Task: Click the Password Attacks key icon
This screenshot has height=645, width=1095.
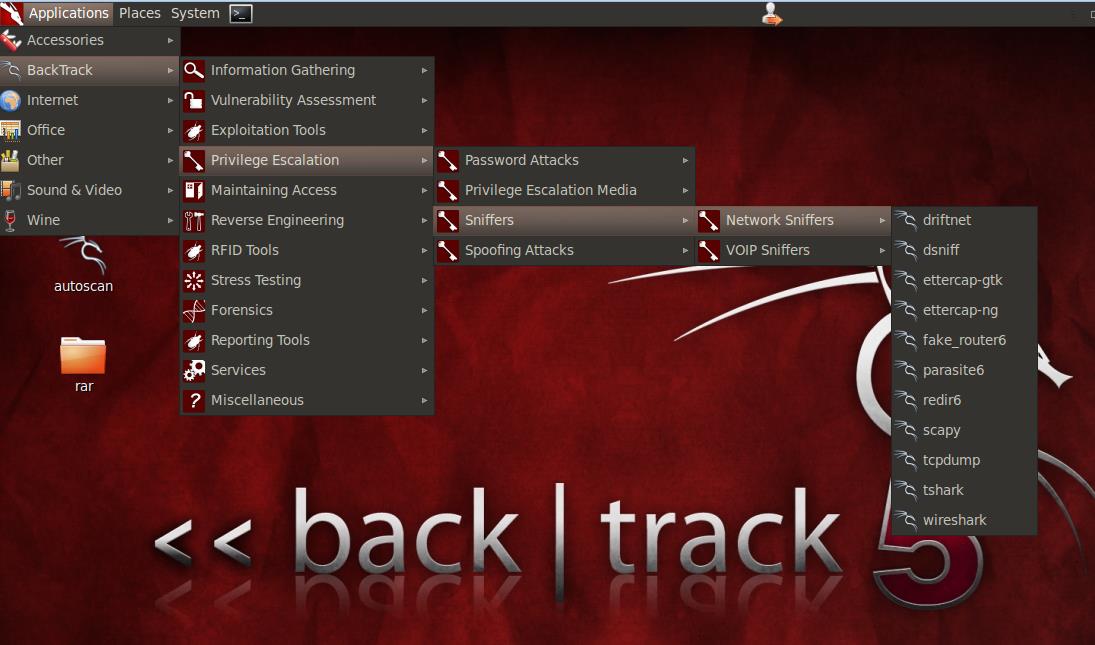Action: 448,161
